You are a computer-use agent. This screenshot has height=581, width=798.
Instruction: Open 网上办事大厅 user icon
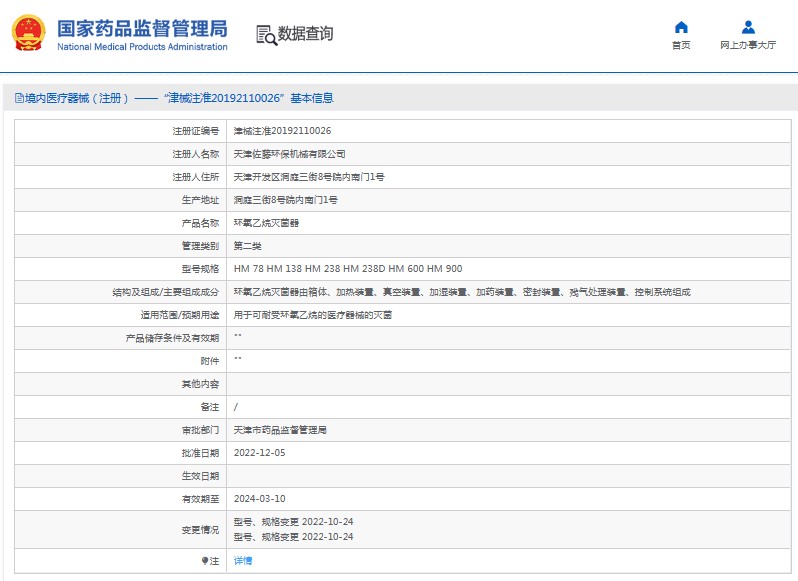pyautogui.click(x=748, y=27)
